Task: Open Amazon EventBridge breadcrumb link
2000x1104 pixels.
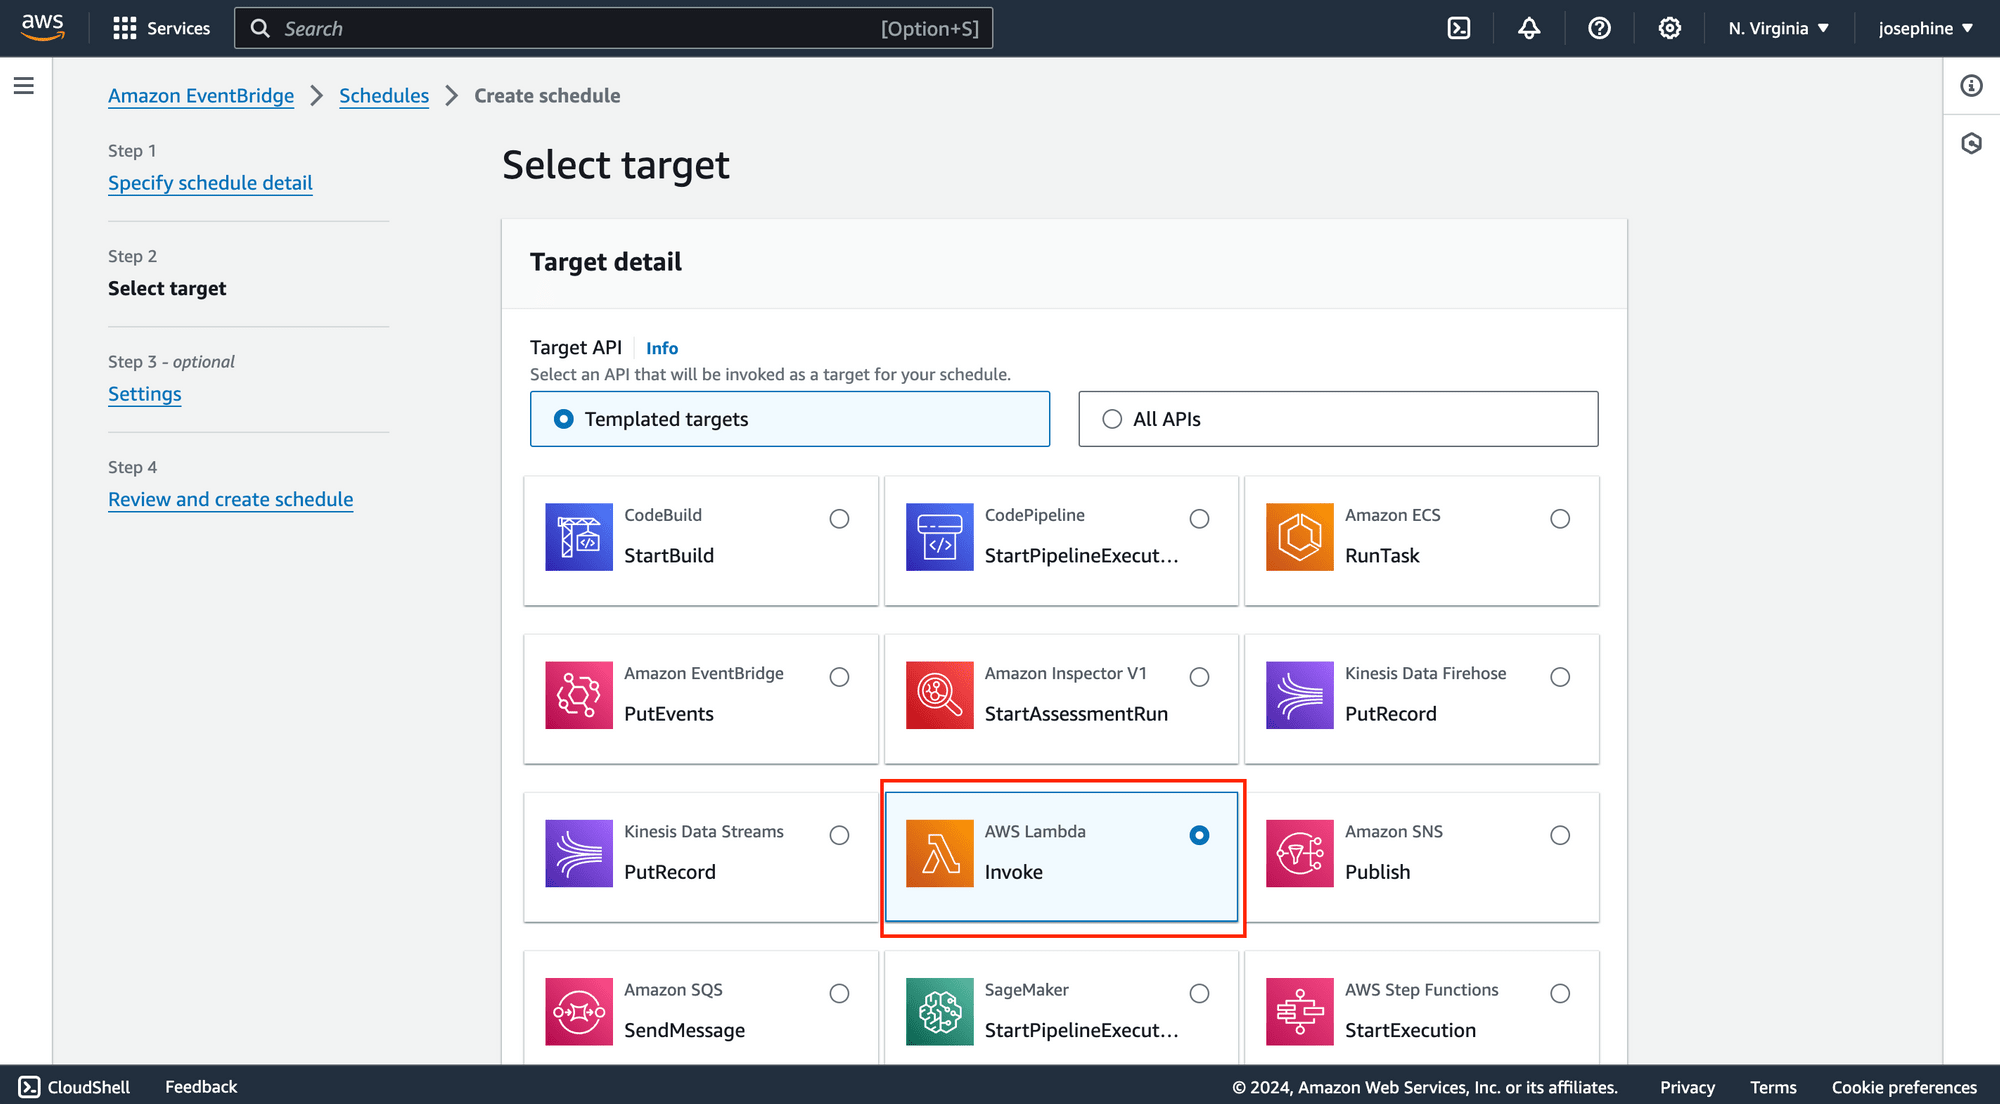Action: [x=201, y=96]
